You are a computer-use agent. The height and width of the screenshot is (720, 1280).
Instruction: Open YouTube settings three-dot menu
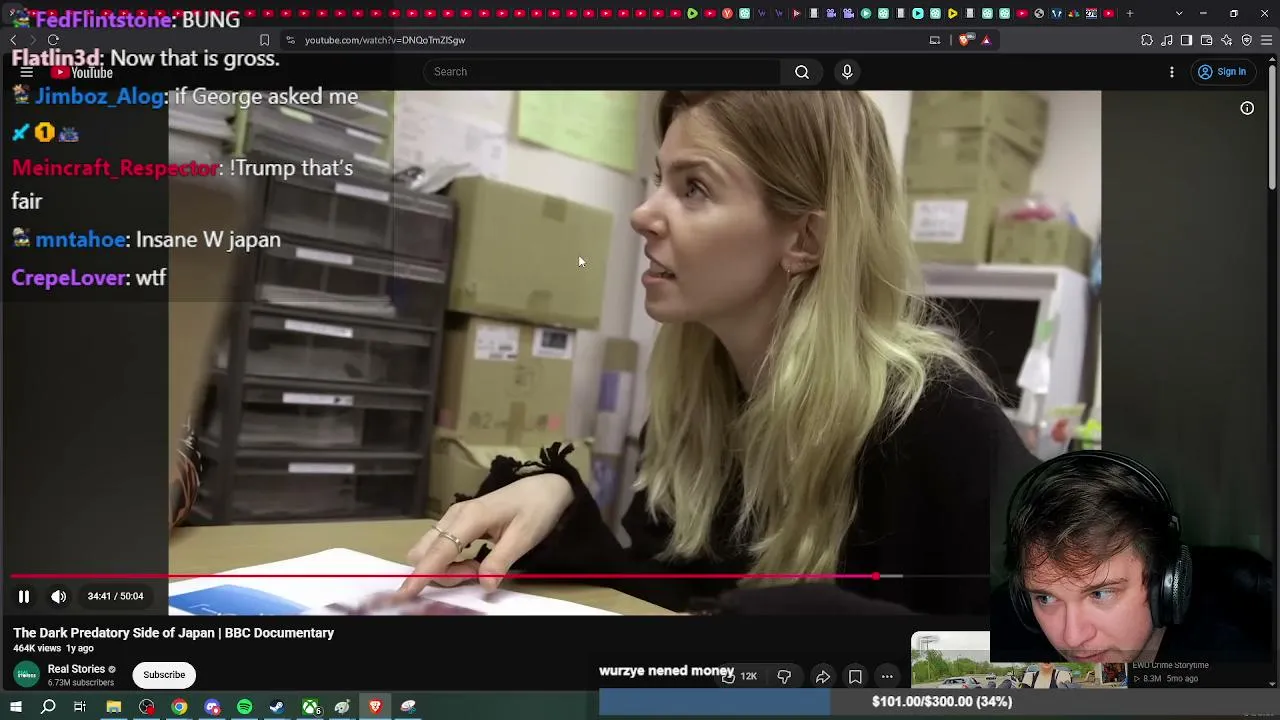click(1172, 72)
